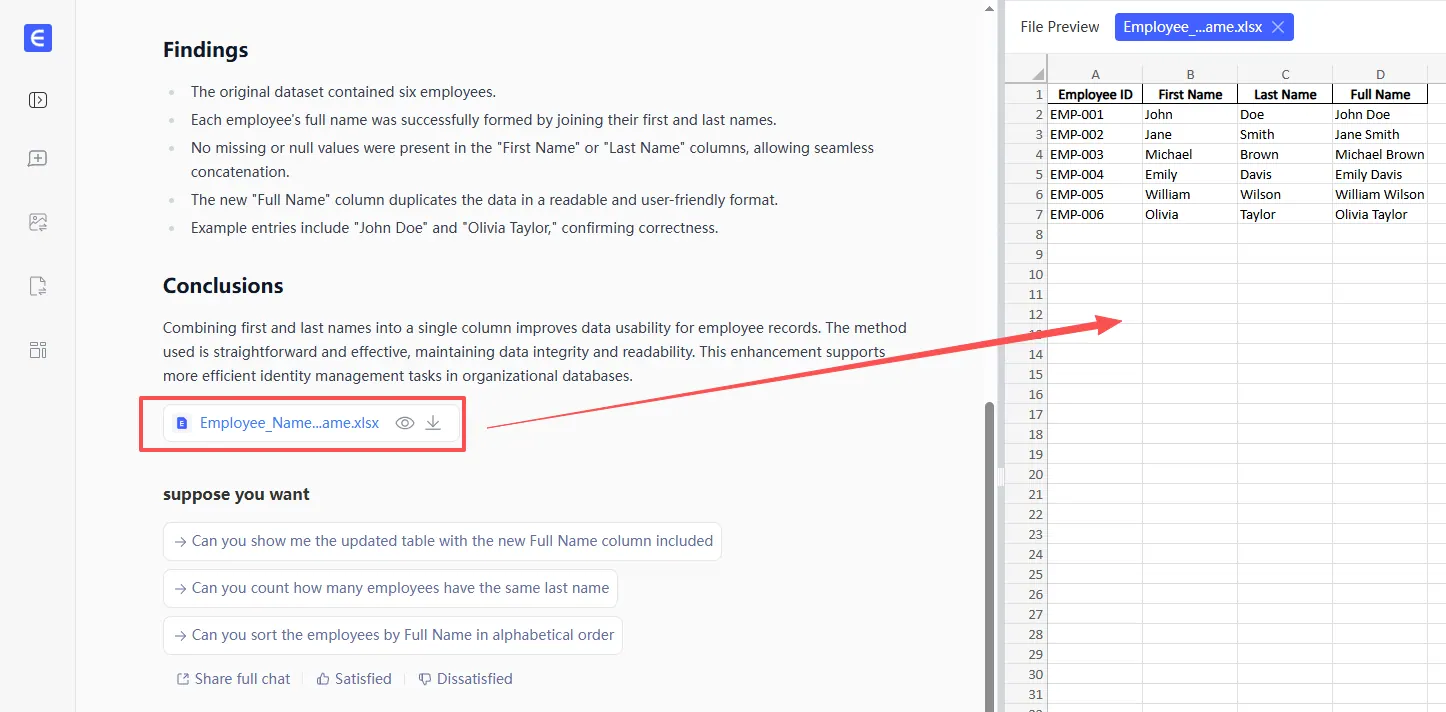Choose suggestion to show updated table
The image size is (1446, 712).
[x=442, y=541]
